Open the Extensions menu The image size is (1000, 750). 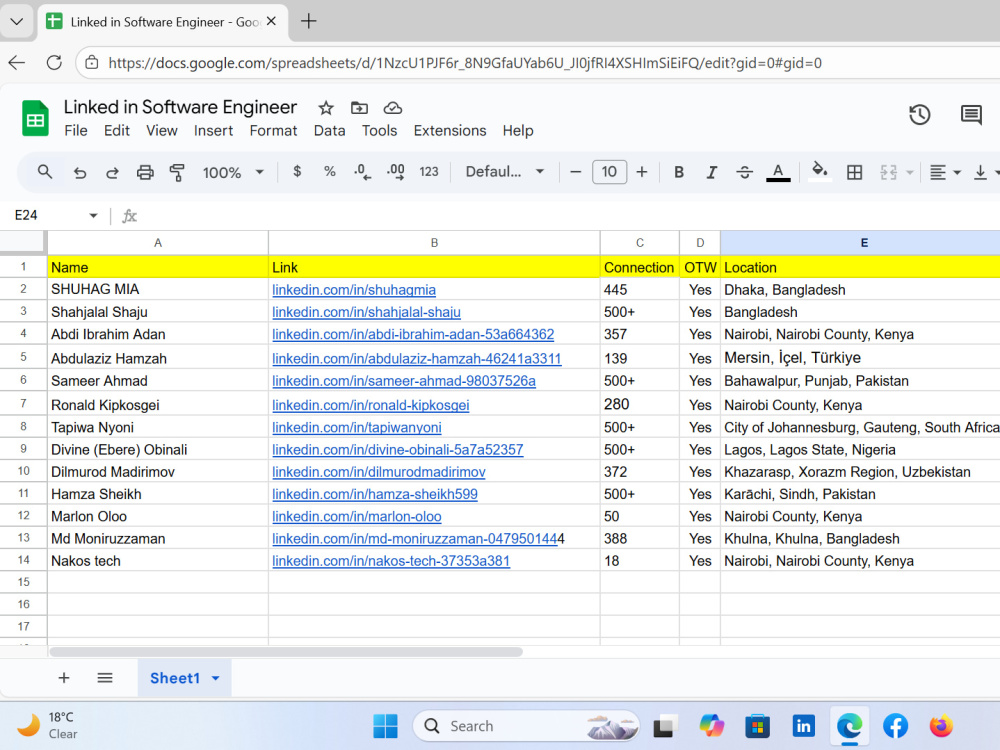[450, 131]
